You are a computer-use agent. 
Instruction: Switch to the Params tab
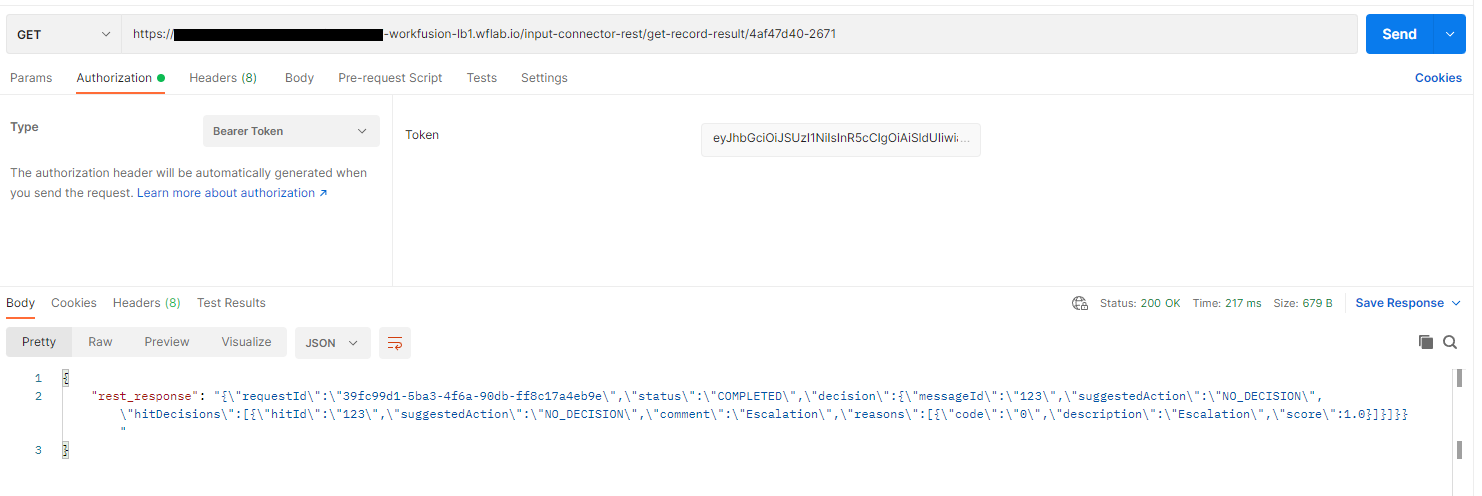point(31,78)
